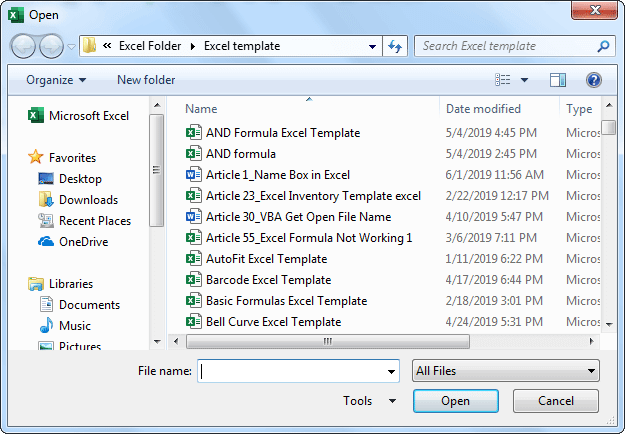Viewport: 625px width, 434px height.
Task: Click Word icon of Article 1_Name Box
Action: tap(194, 175)
